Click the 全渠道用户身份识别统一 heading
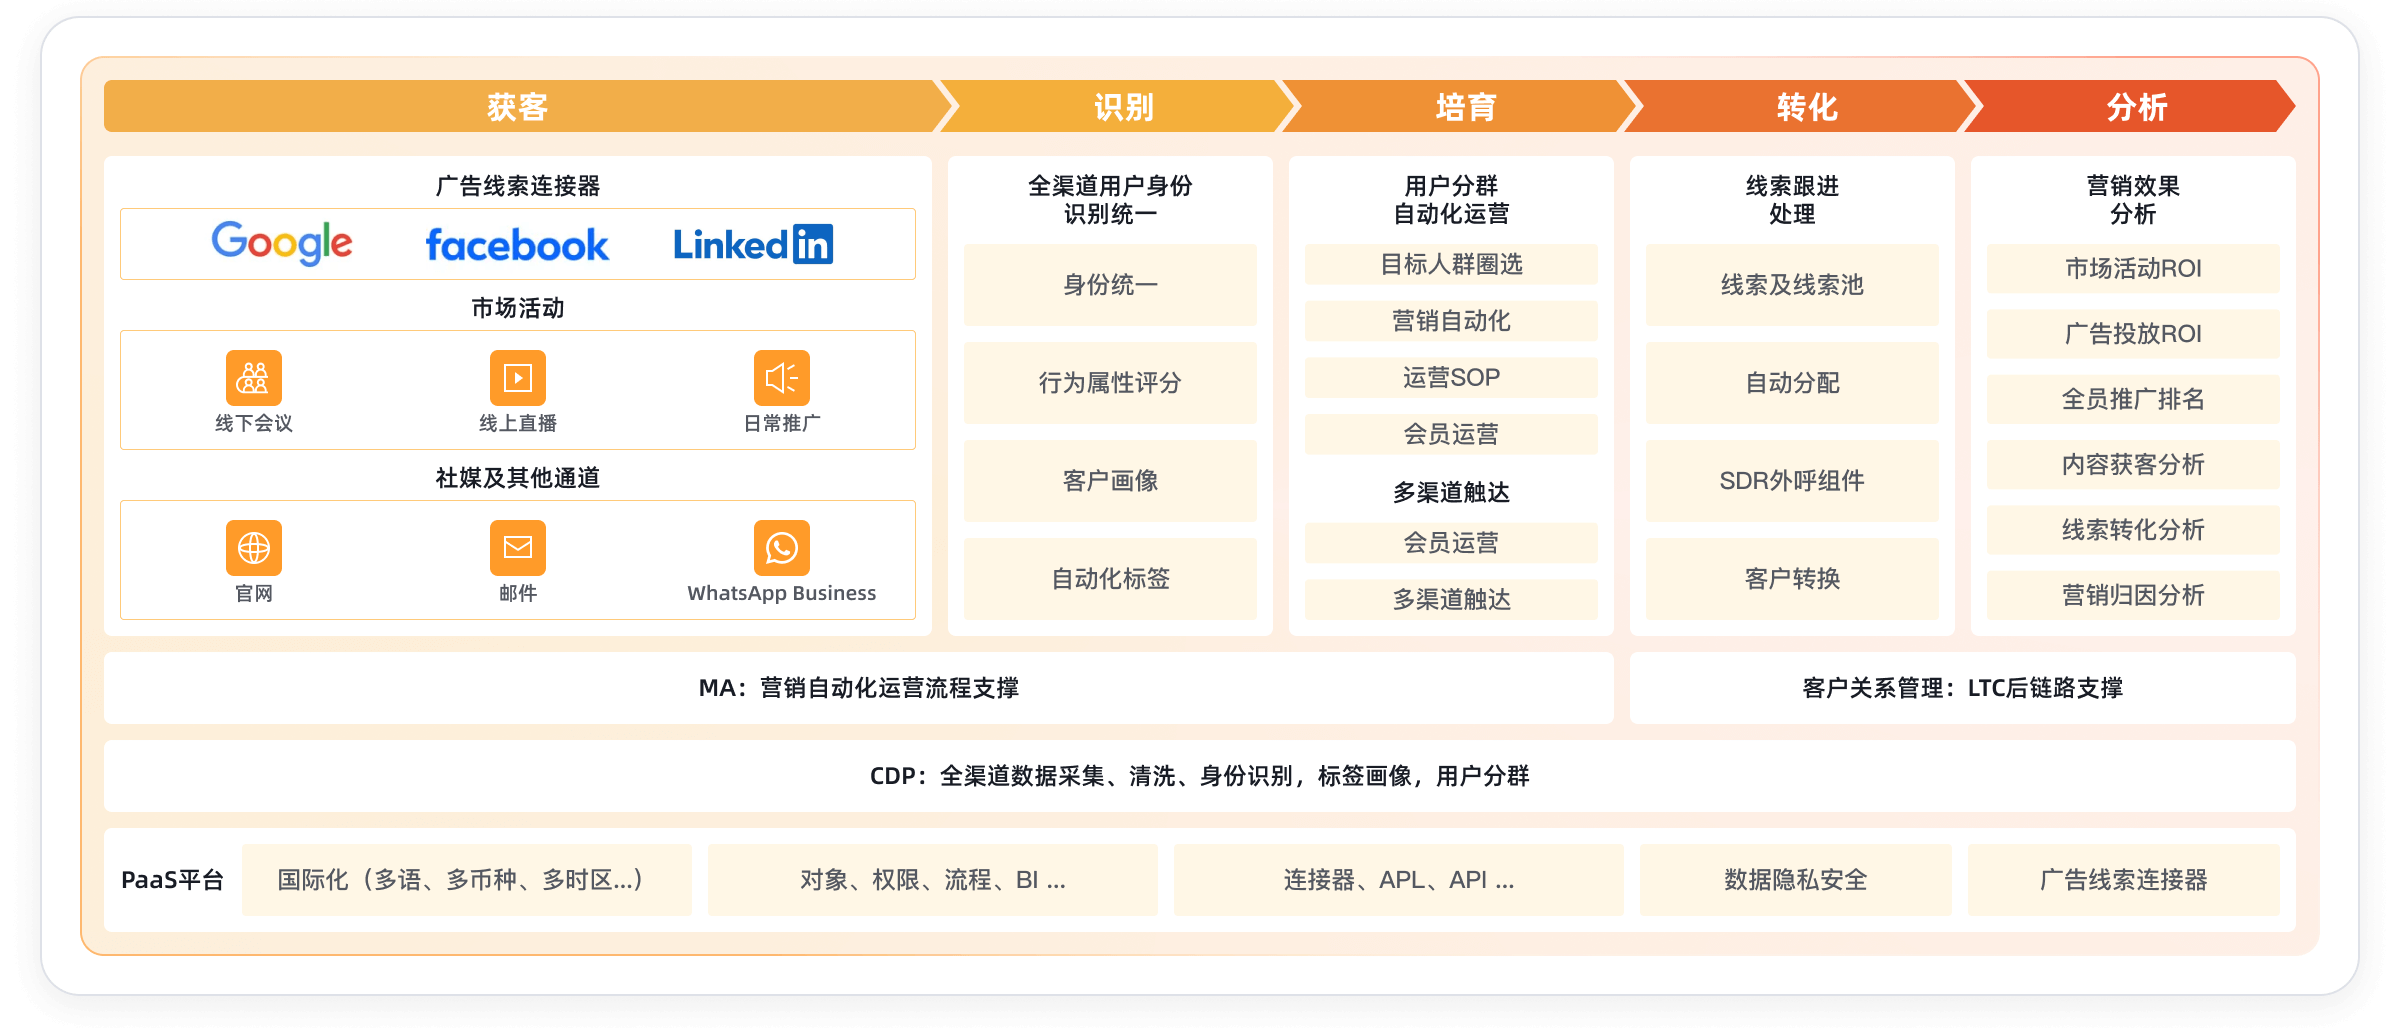Viewport: 2400px width, 1028px height. [x=1110, y=200]
